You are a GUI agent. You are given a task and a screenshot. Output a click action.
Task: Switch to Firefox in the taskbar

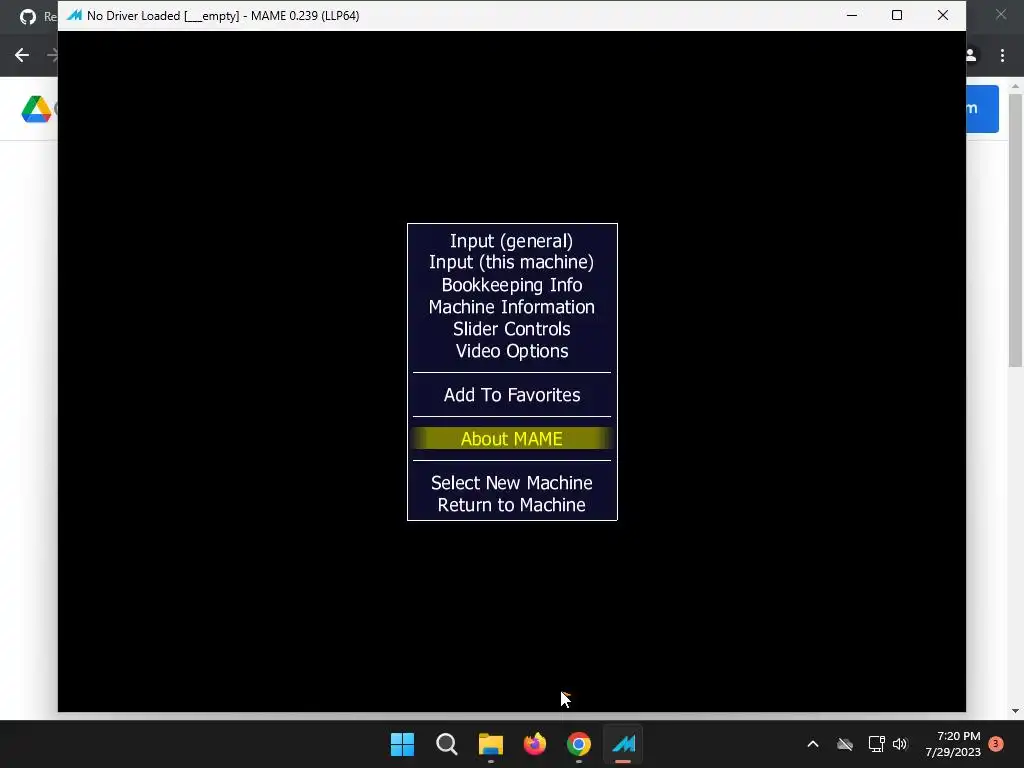click(535, 744)
